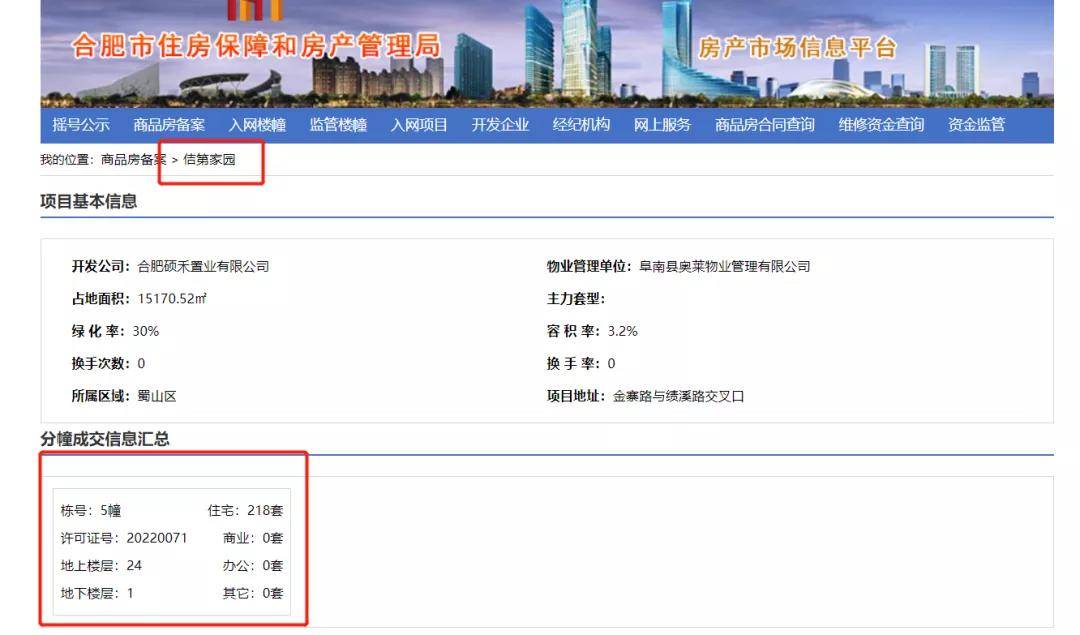Screen dimensions: 1080x635
Task: Click the project address 金寨路与绩溪路交叉口
Action: [678, 396]
